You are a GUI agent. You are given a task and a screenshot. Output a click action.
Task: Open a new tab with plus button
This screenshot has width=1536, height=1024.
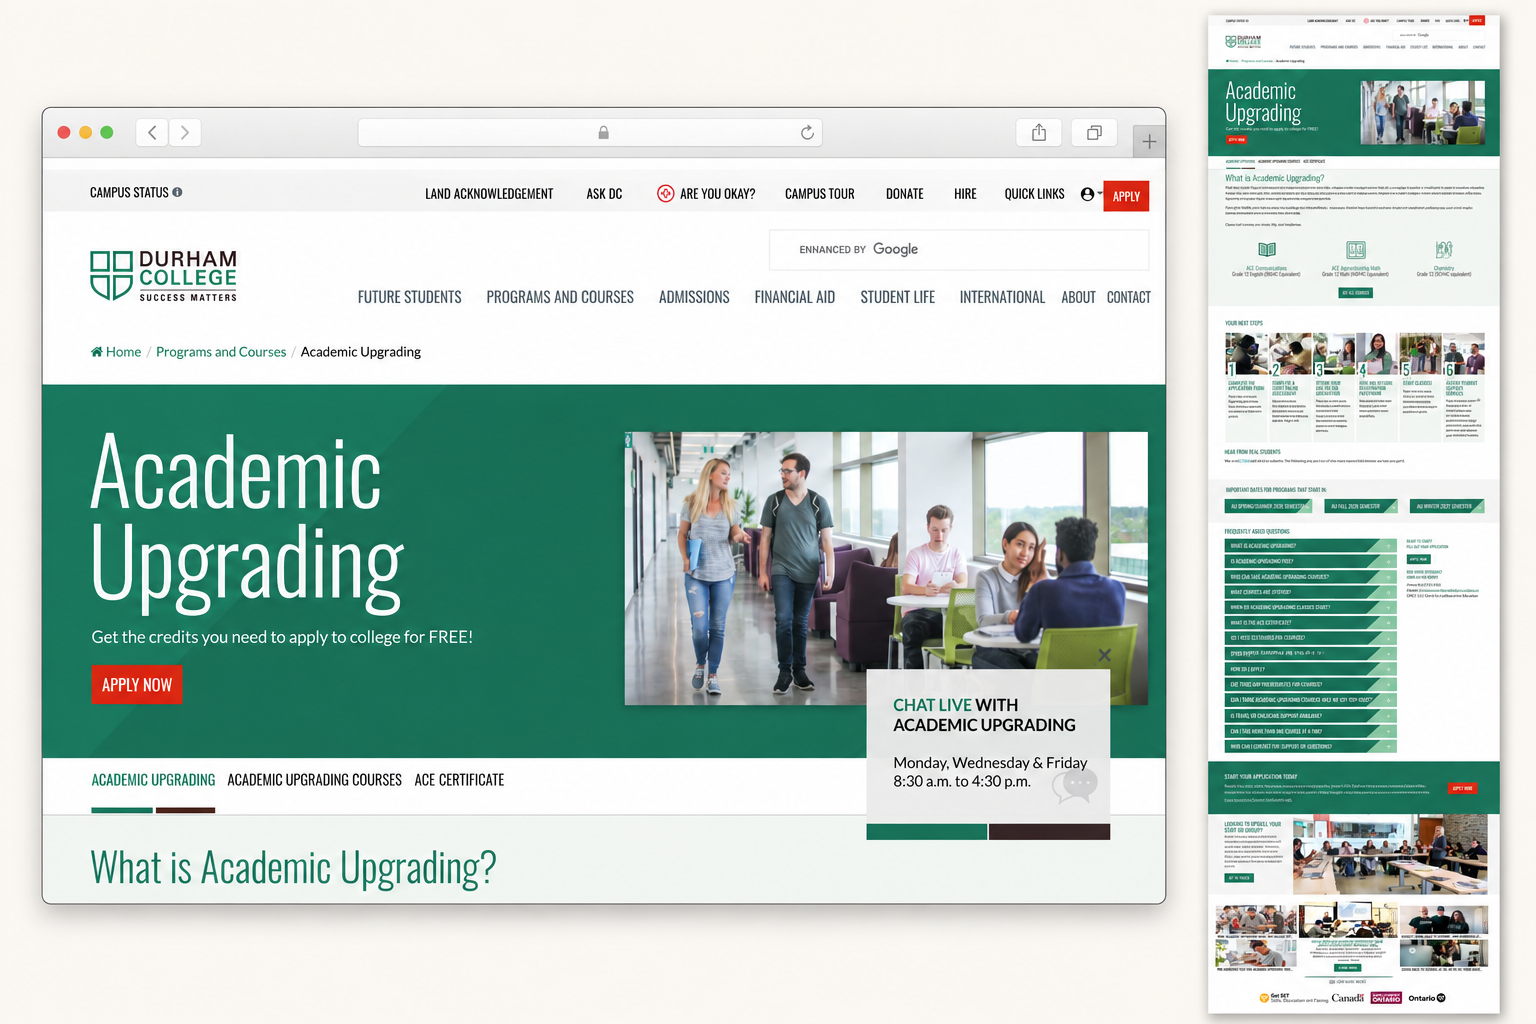click(x=1149, y=142)
